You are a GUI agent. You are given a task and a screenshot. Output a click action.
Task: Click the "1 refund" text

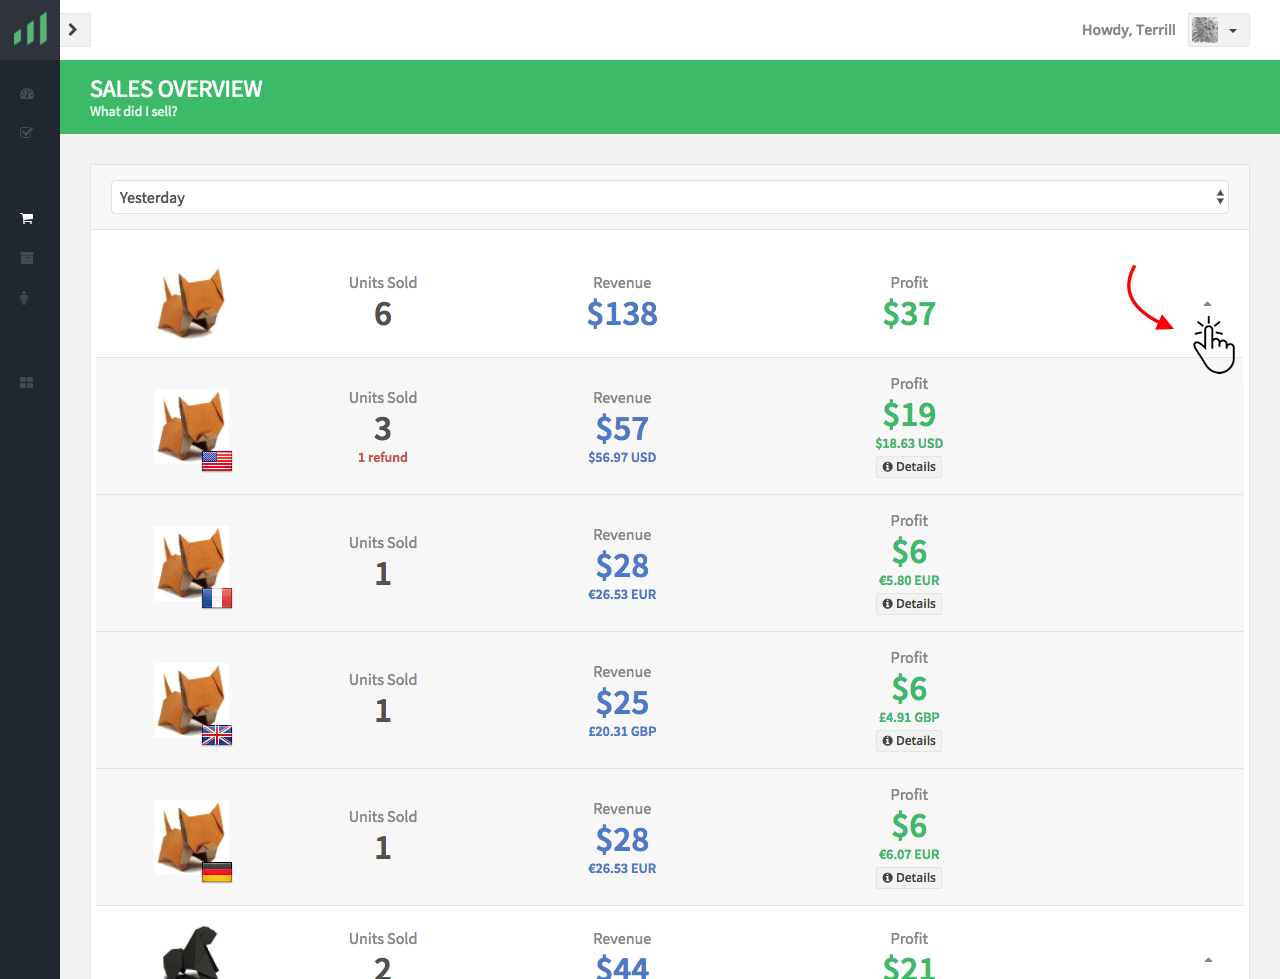tap(383, 457)
